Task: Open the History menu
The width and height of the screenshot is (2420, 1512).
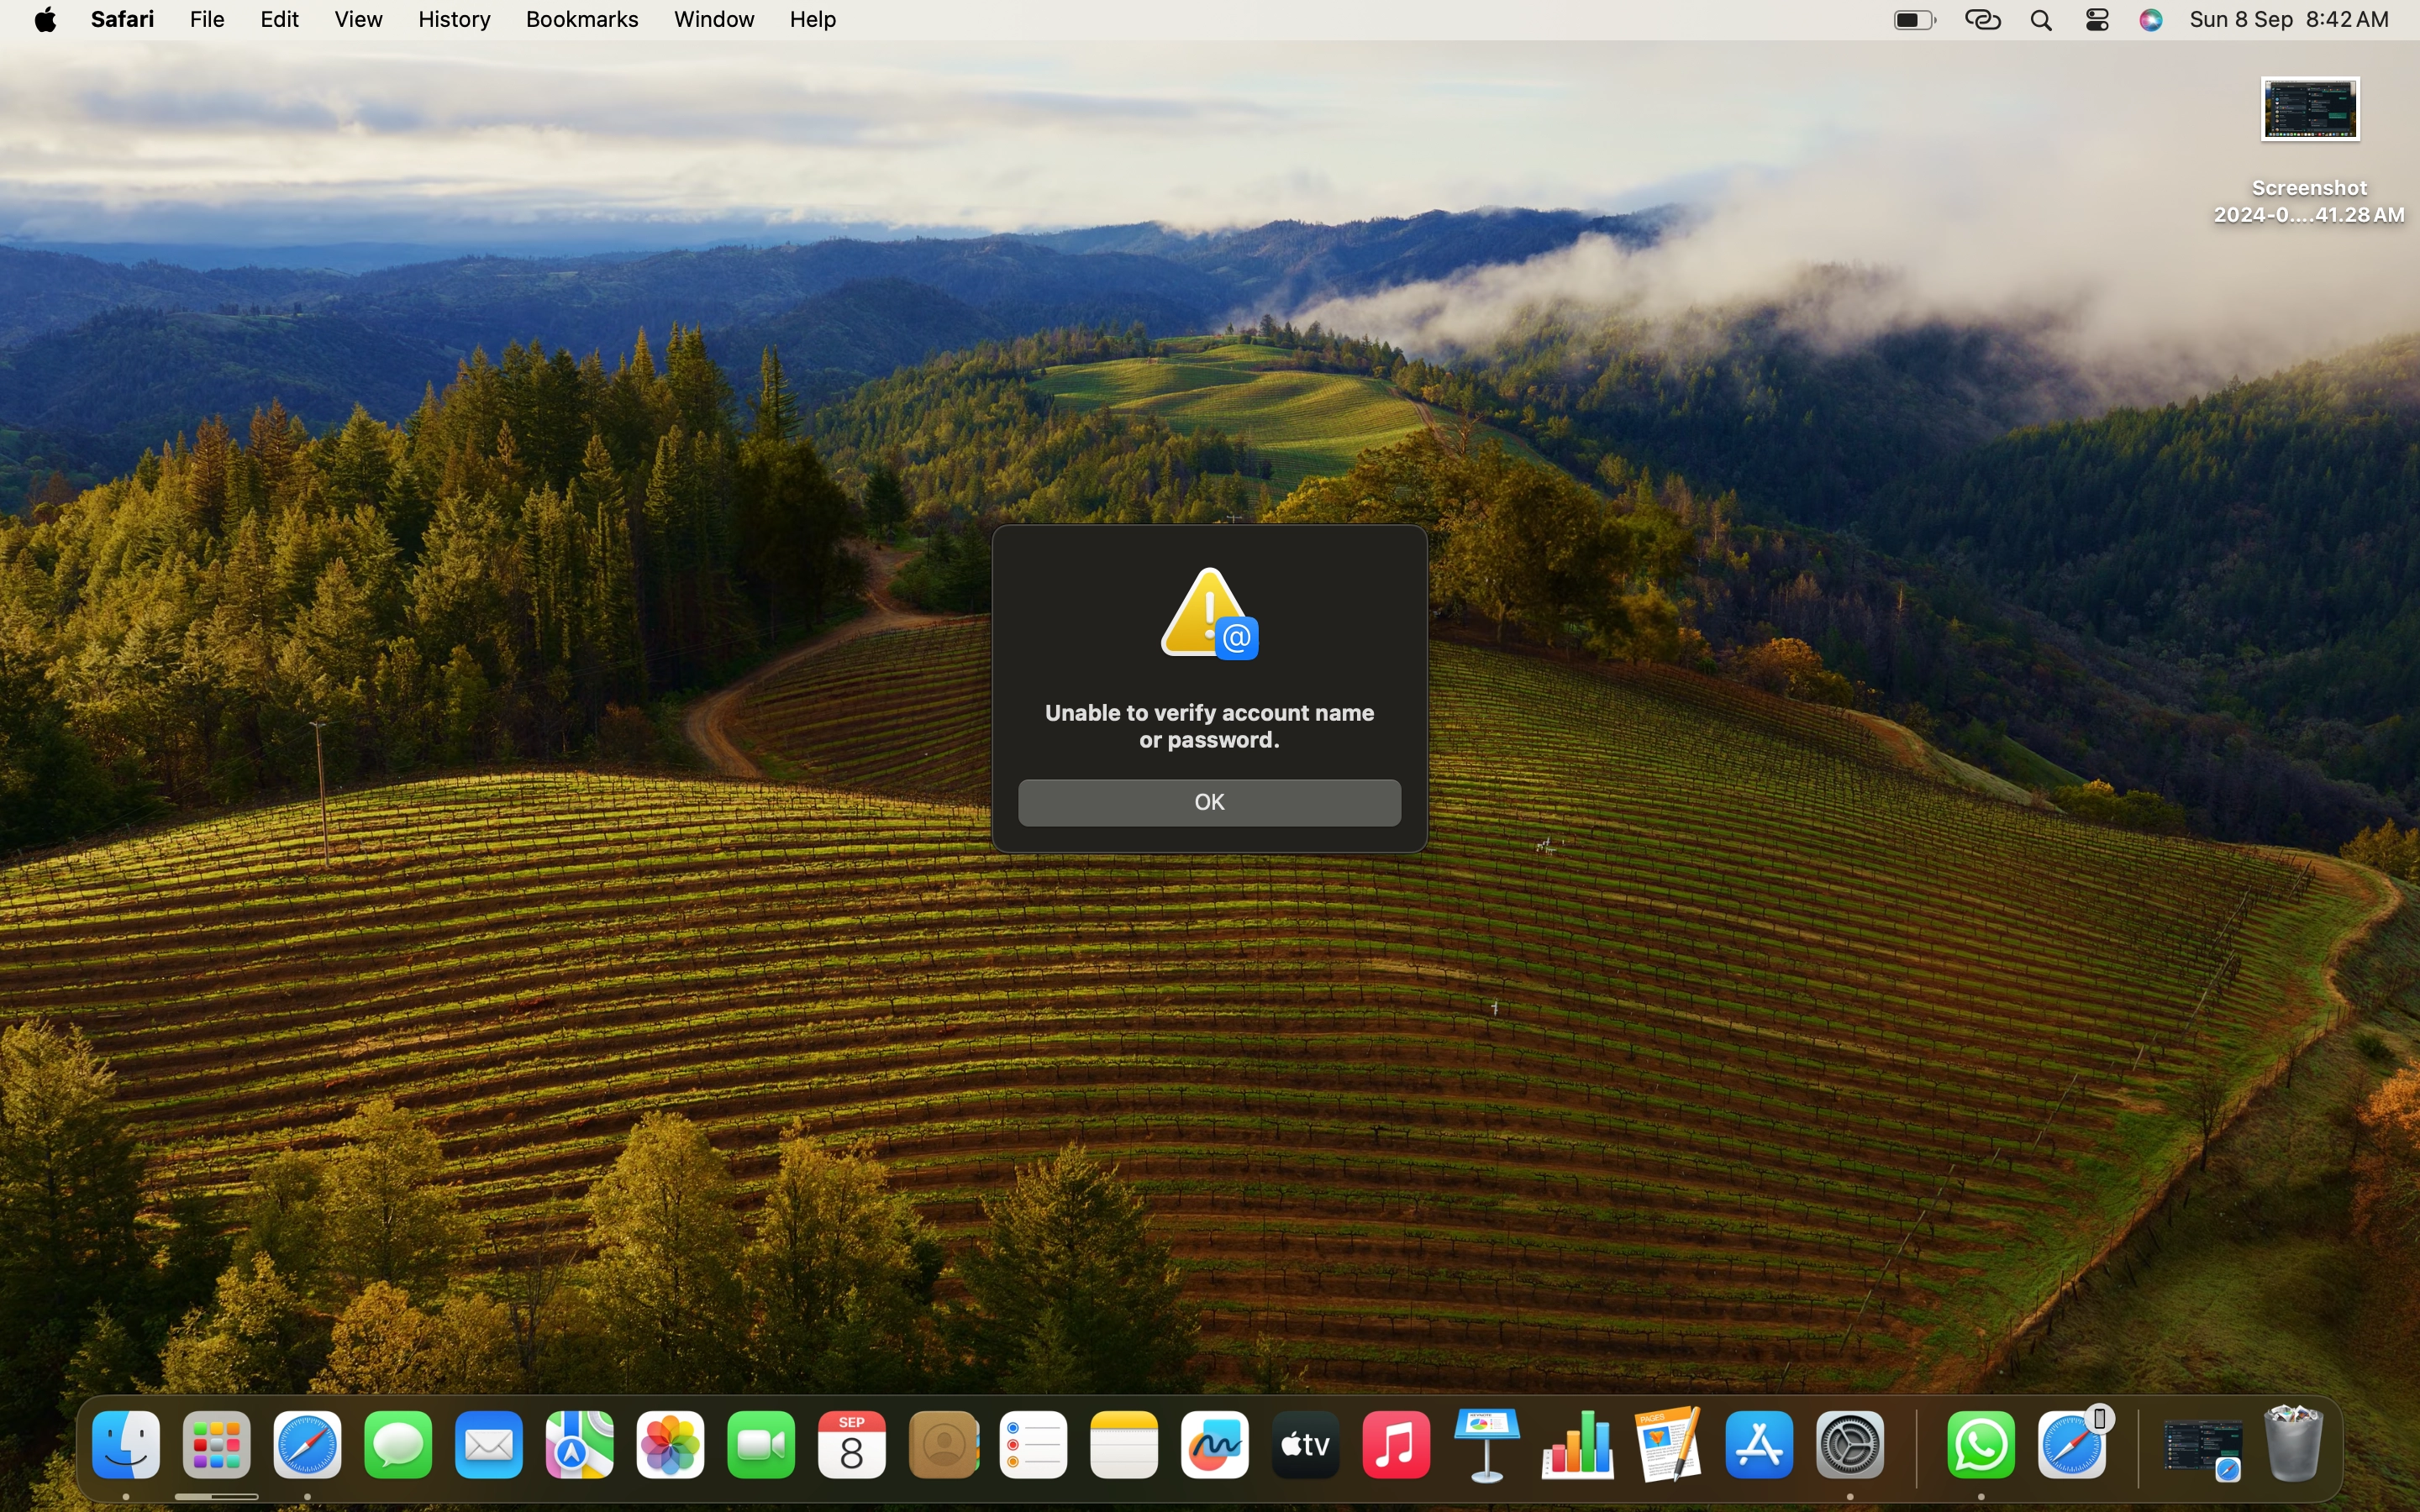Action: 454,20
